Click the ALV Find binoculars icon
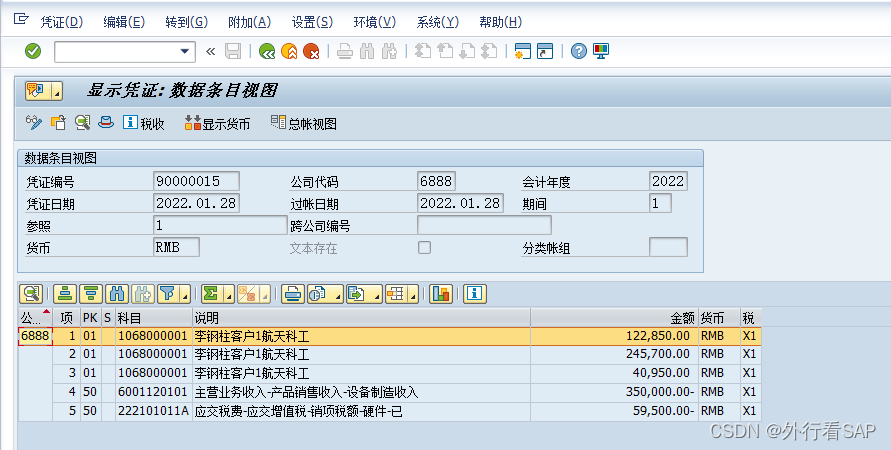 (x=116, y=294)
